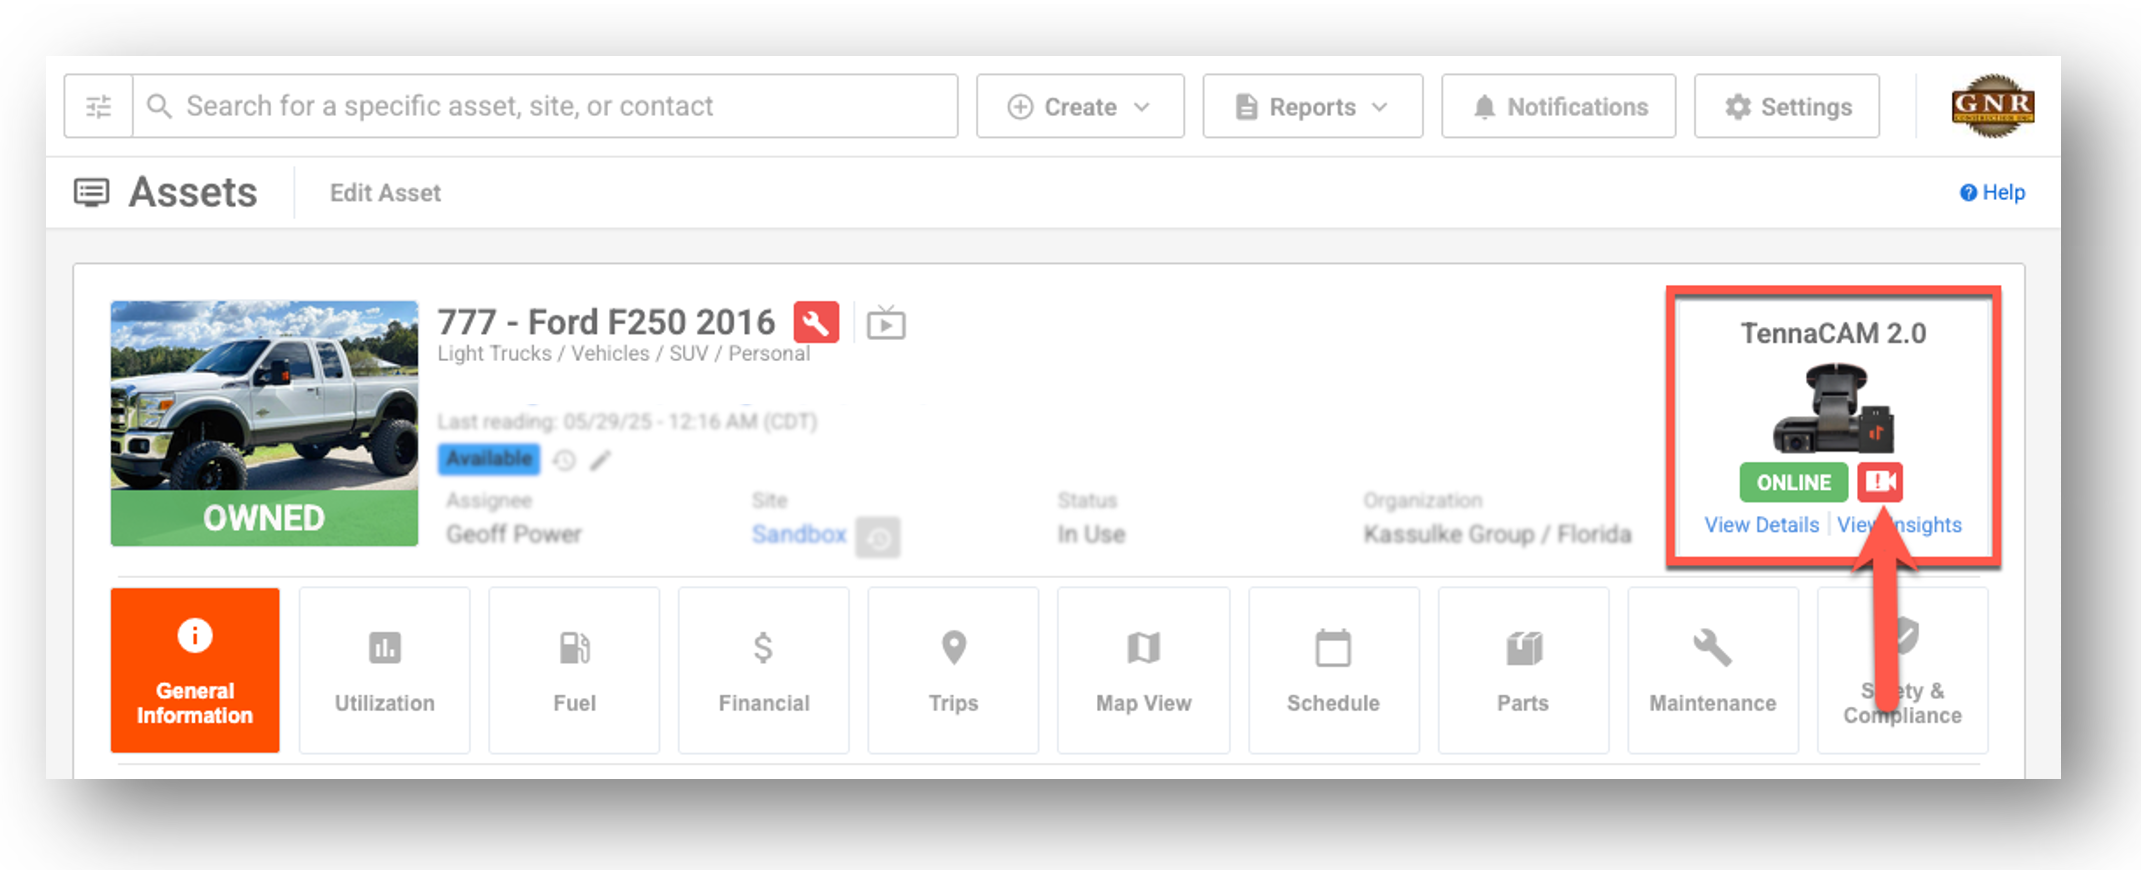Click the Assets page heading

[x=193, y=192]
